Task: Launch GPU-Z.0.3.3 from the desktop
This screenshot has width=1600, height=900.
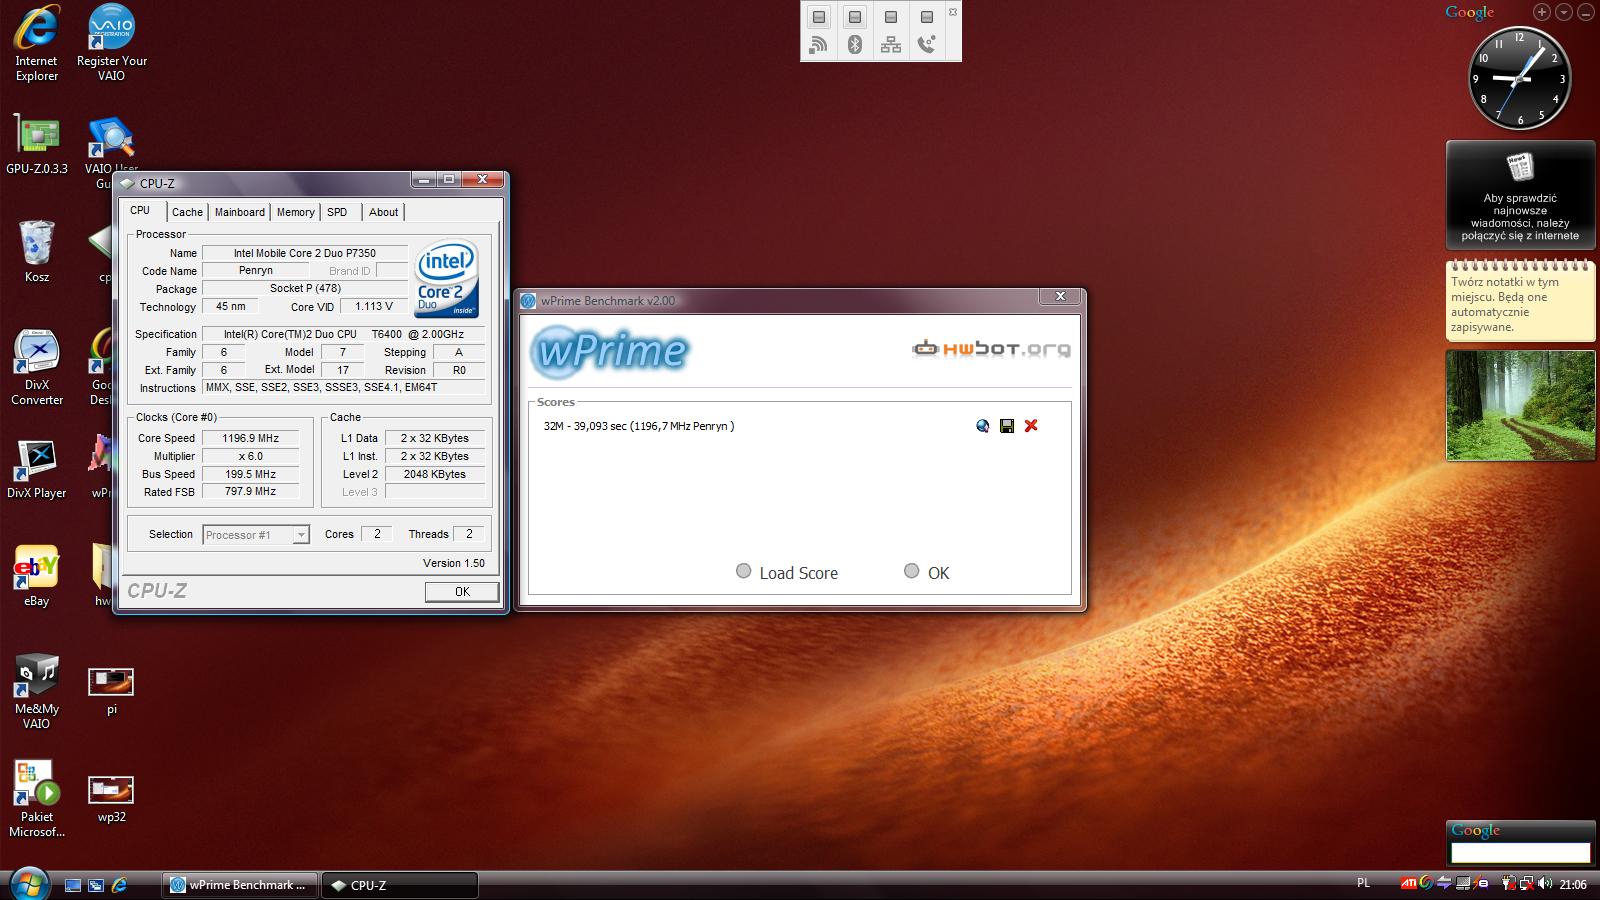Action: [x=37, y=143]
